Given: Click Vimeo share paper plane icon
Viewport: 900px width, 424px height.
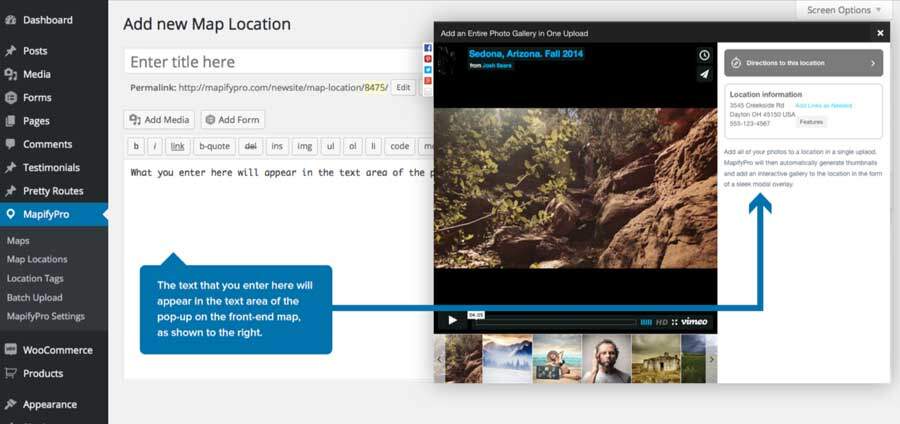Looking at the screenshot, I should [x=704, y=74].
